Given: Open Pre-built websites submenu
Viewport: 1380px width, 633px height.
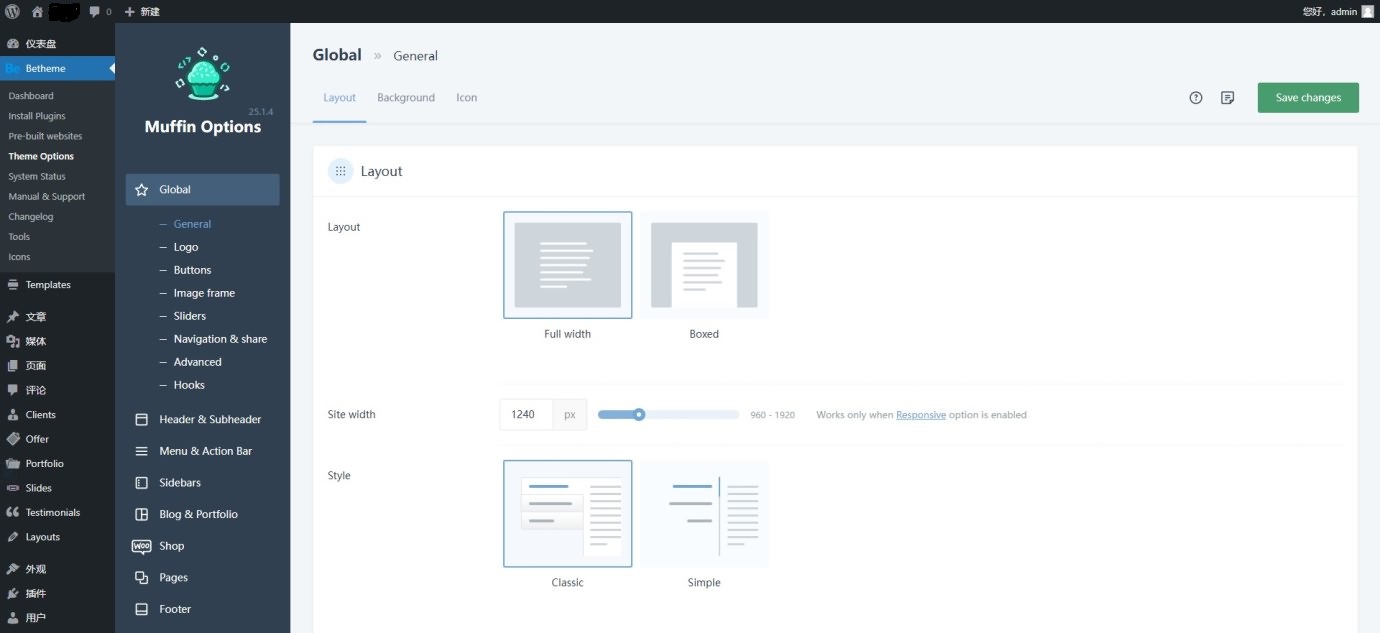Looking at the screenshot, I should (45, 136).
